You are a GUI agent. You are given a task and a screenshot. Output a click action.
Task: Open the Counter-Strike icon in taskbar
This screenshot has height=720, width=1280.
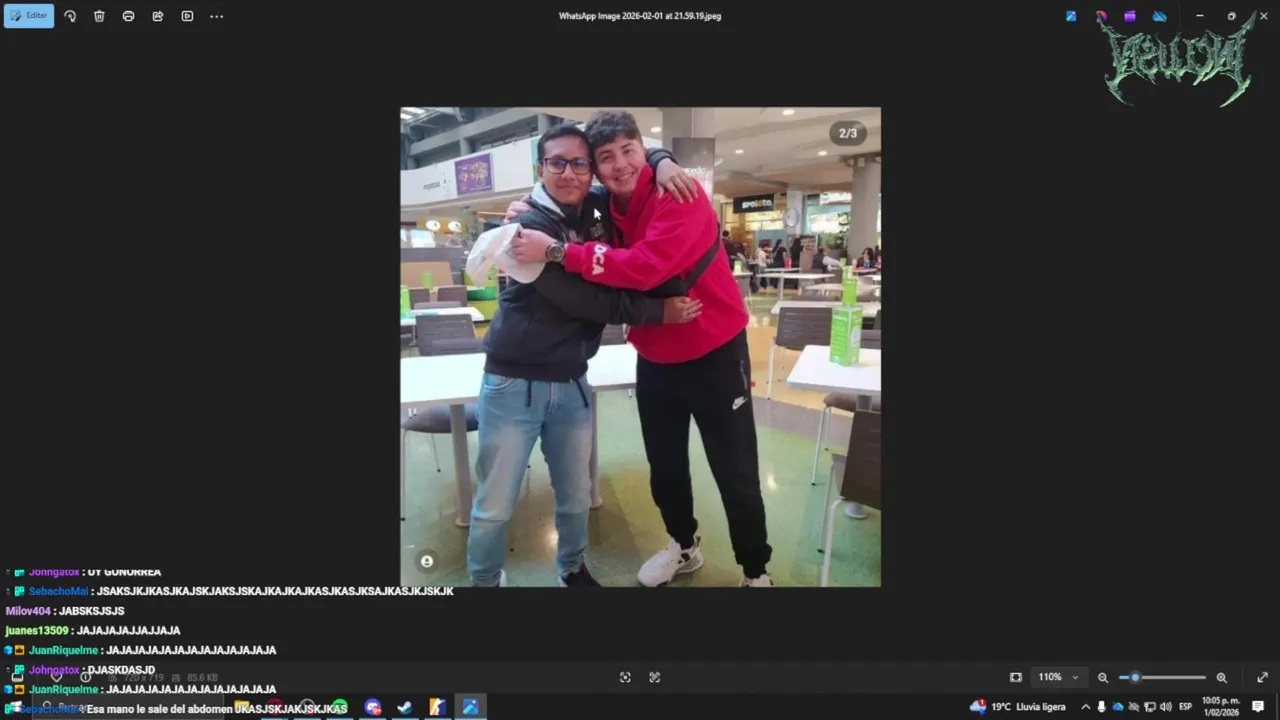click(437, 707)
